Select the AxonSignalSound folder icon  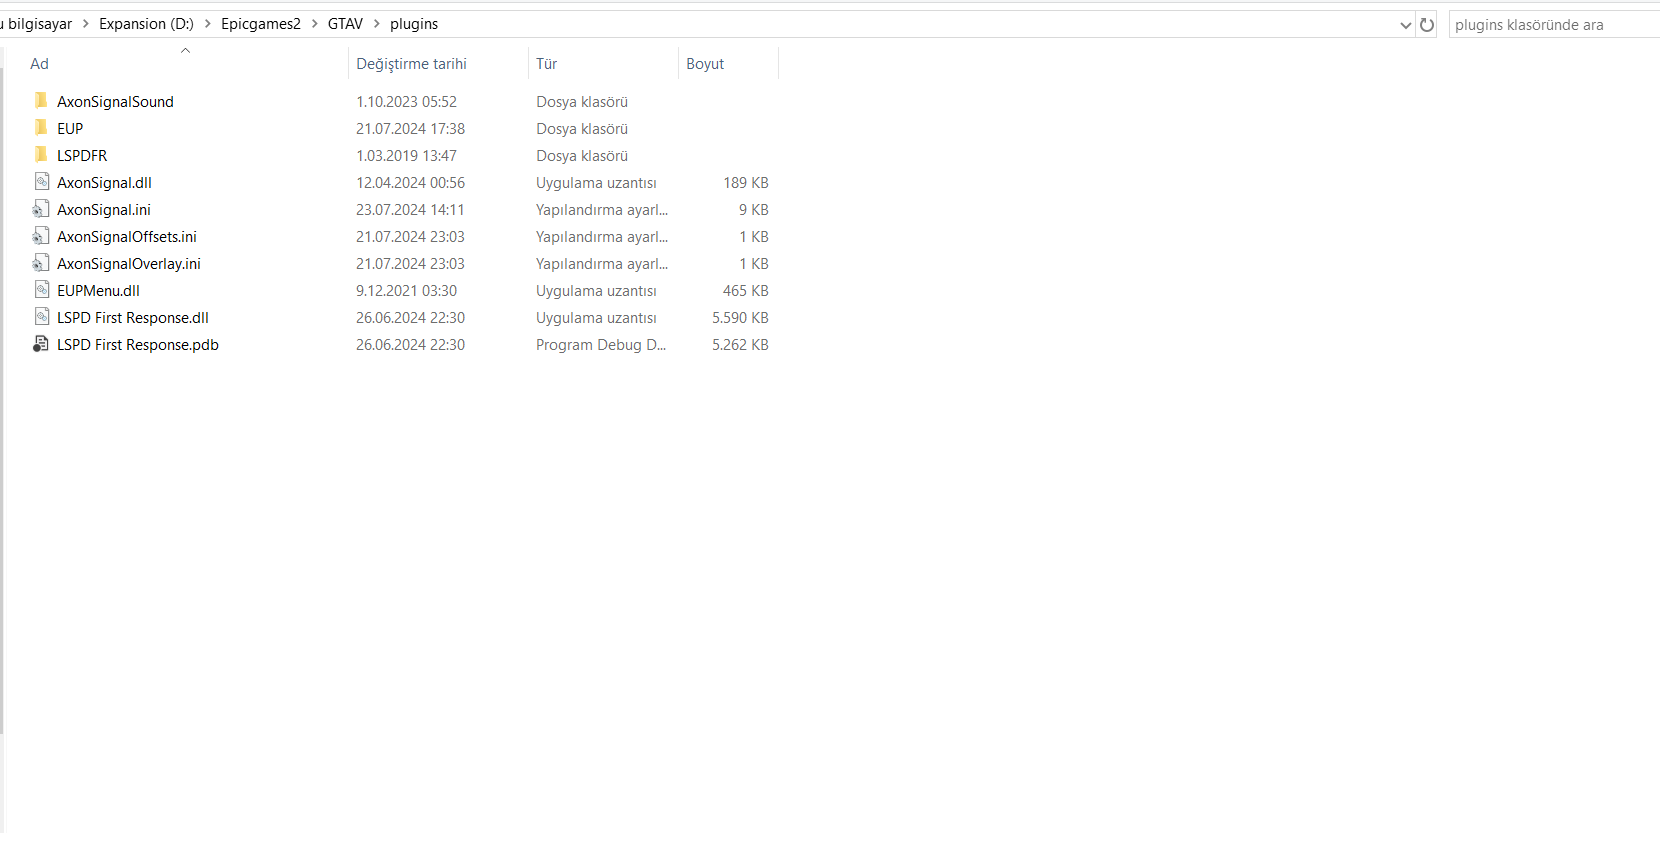(x=41, y=101)
